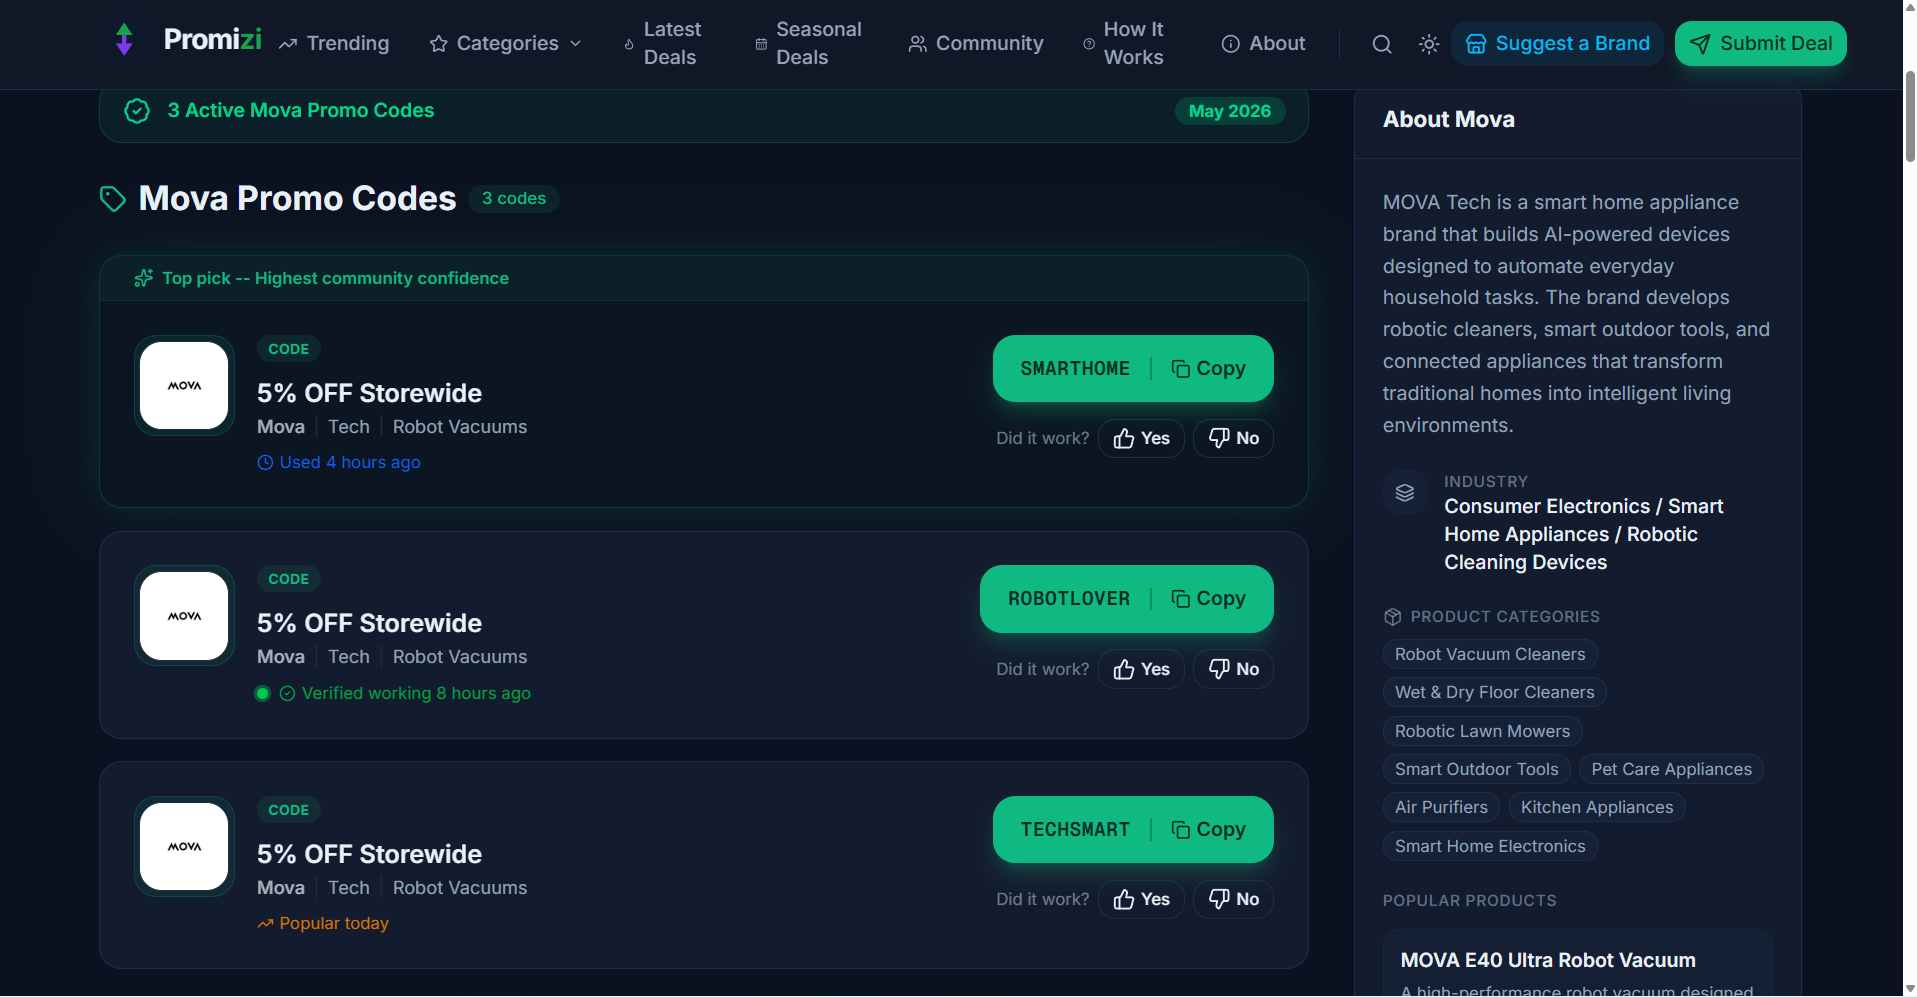Click Suggest a Brand button
The image size is (1917, 997).
[x=1557, y=43]
